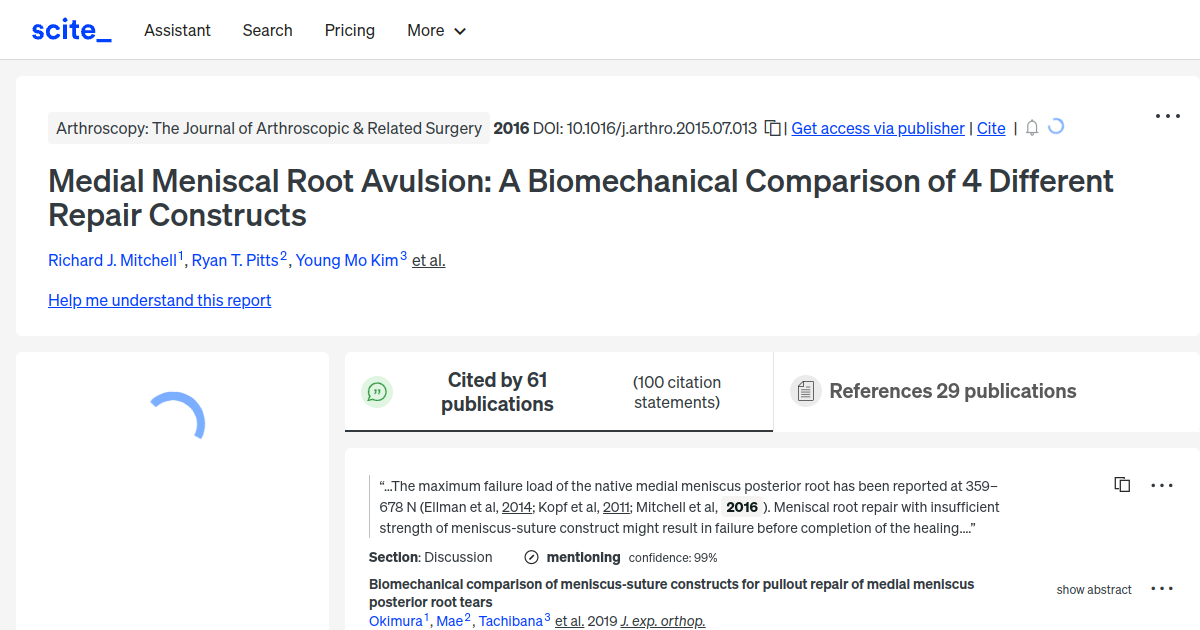Open Help me understand this report
Viewport: 1200px width, 630px height.
pyautogui.click(x=159, y=300)
